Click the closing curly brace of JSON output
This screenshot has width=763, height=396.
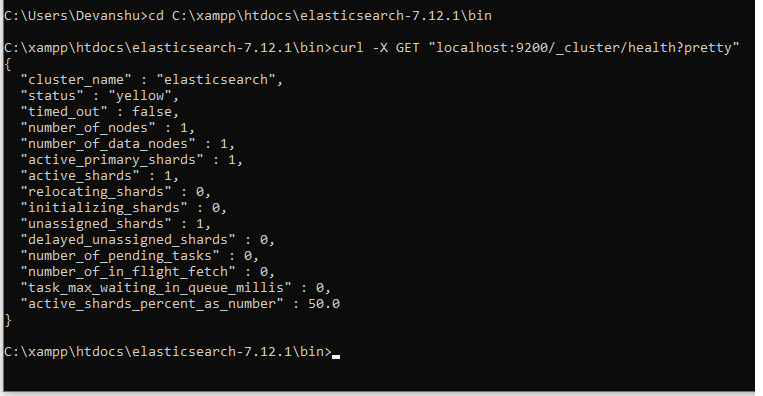8,320
